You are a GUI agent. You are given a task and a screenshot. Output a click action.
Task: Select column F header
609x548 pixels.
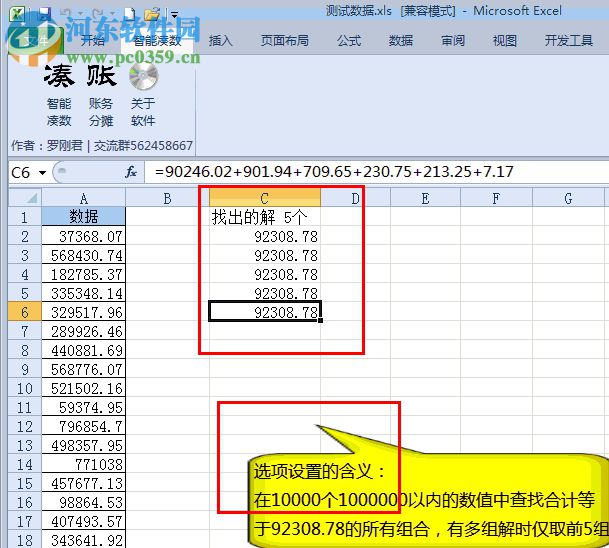[x=496, y=198]
